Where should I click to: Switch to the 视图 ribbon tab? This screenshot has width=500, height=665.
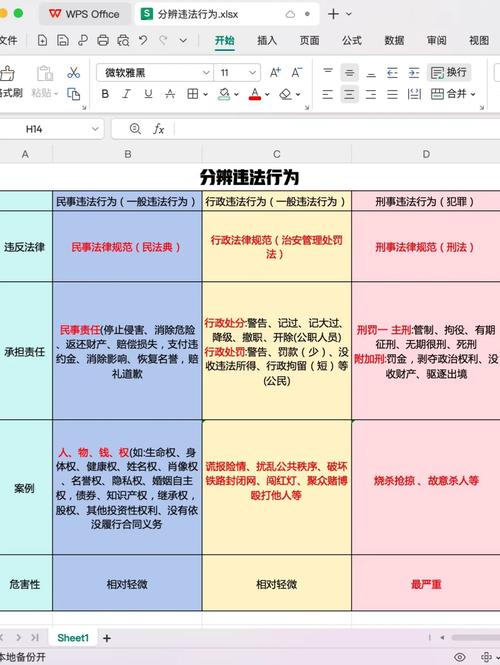point(479,41)
